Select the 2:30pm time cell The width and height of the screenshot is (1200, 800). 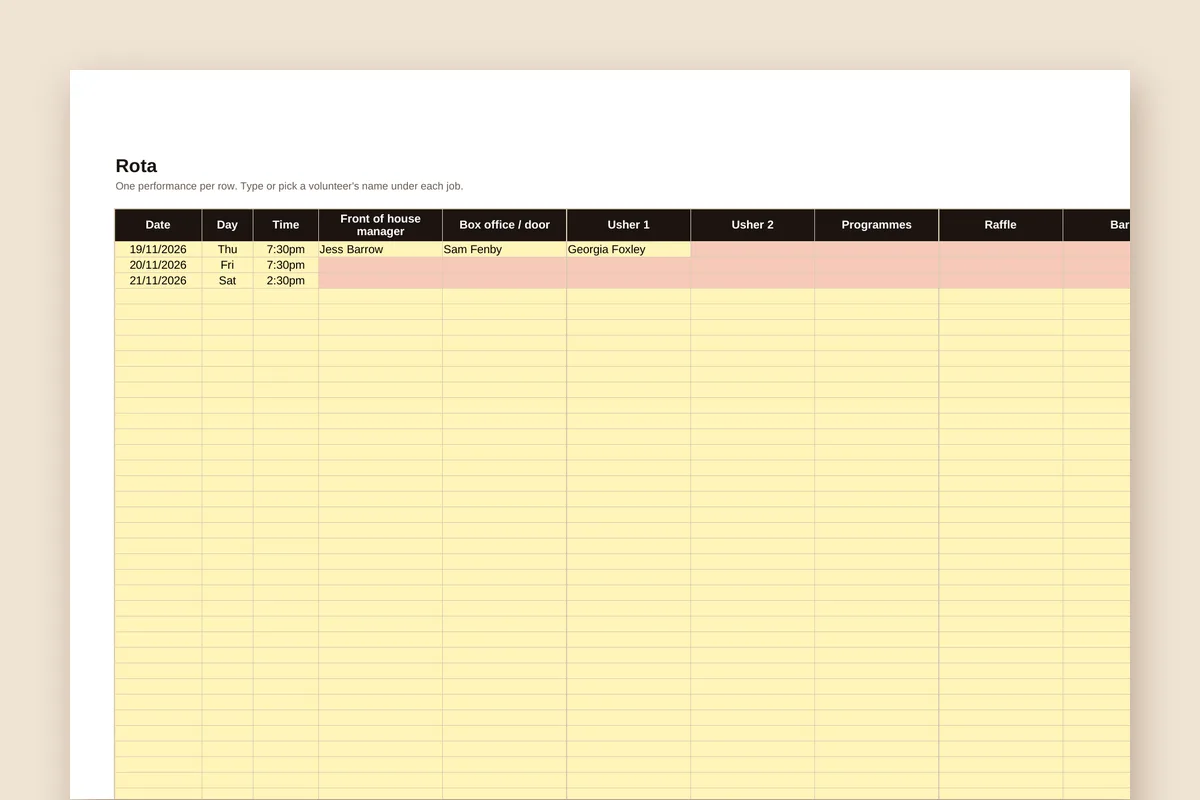tap(285, 281)
